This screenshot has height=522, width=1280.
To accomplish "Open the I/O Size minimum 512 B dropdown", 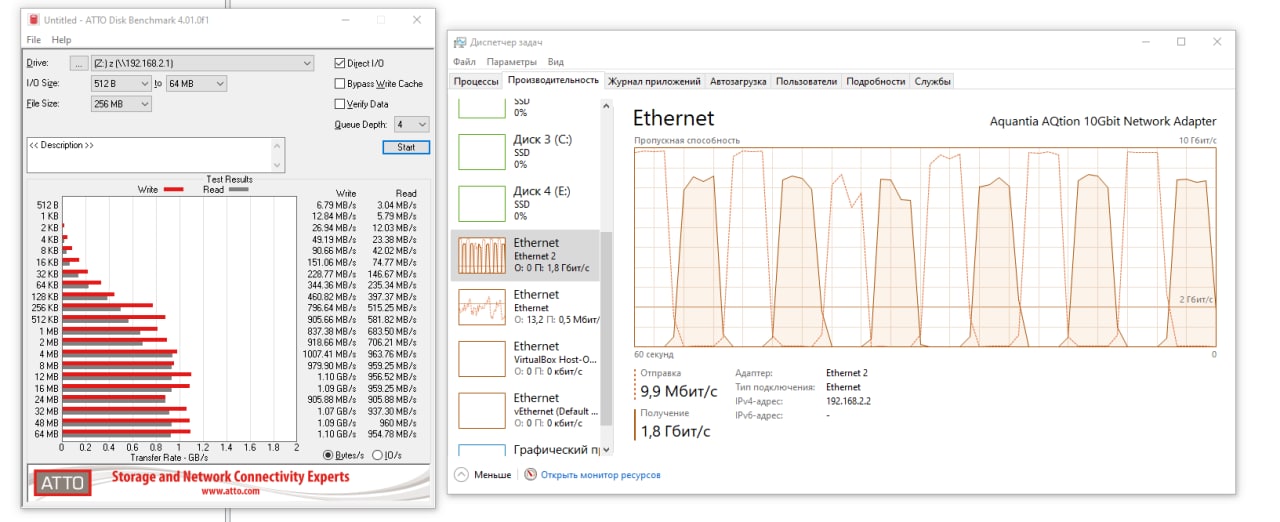I will 121,83.
